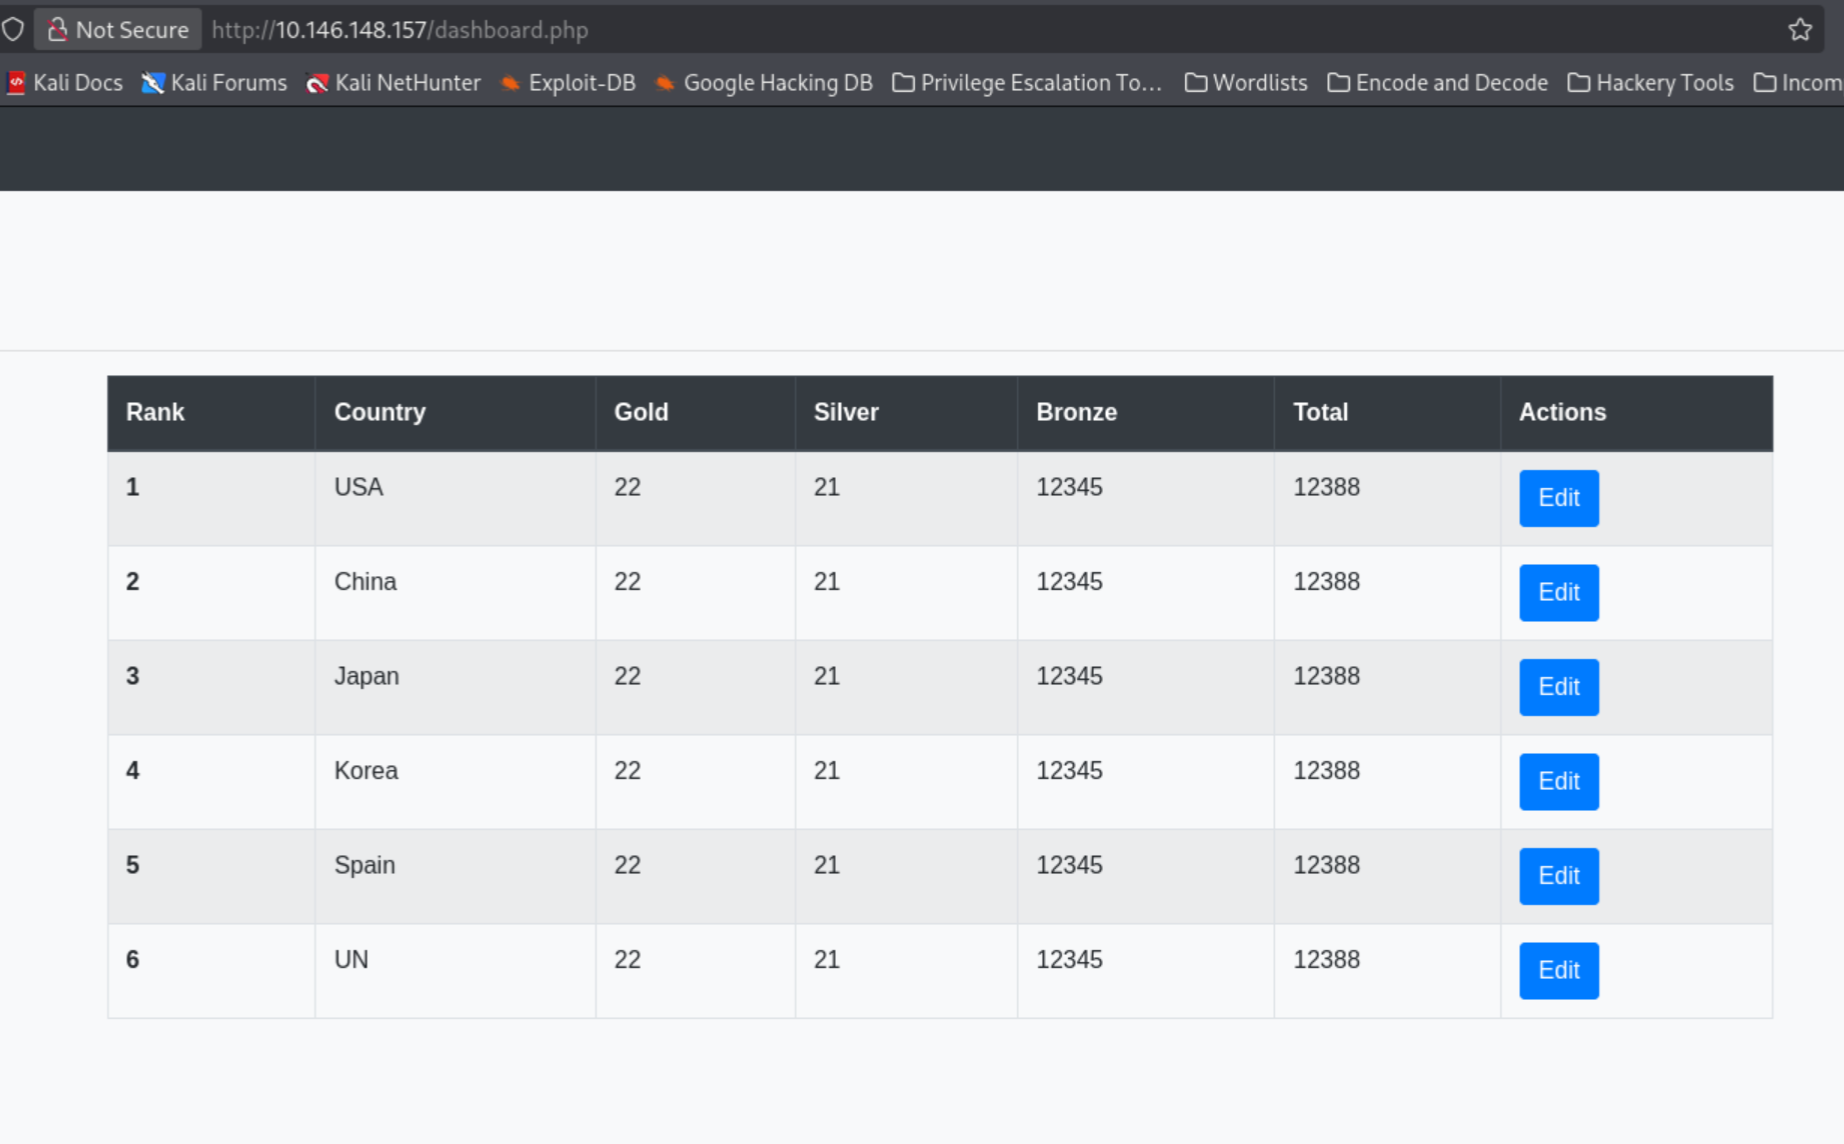
Task: Click Edit button for China row
Action: 1558,592
